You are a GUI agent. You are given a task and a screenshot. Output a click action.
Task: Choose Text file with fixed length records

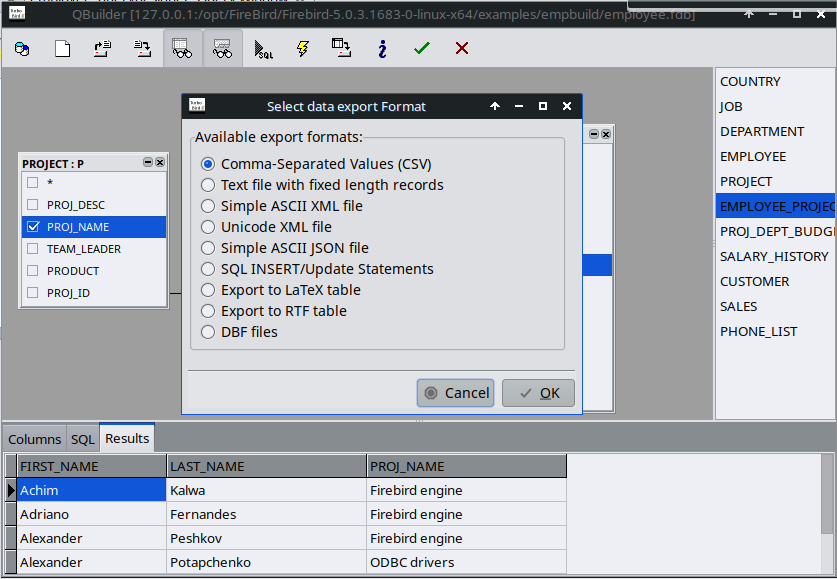pyautogui.click(x=322, y=185)
